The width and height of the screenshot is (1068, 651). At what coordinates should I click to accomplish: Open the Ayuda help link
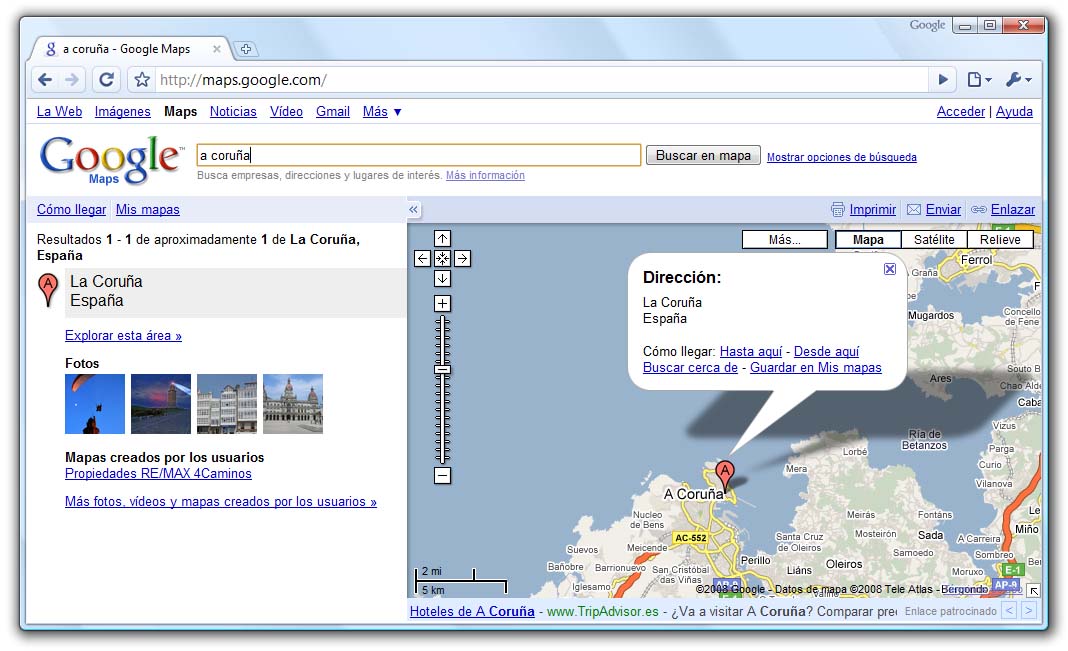[1014, 112]
